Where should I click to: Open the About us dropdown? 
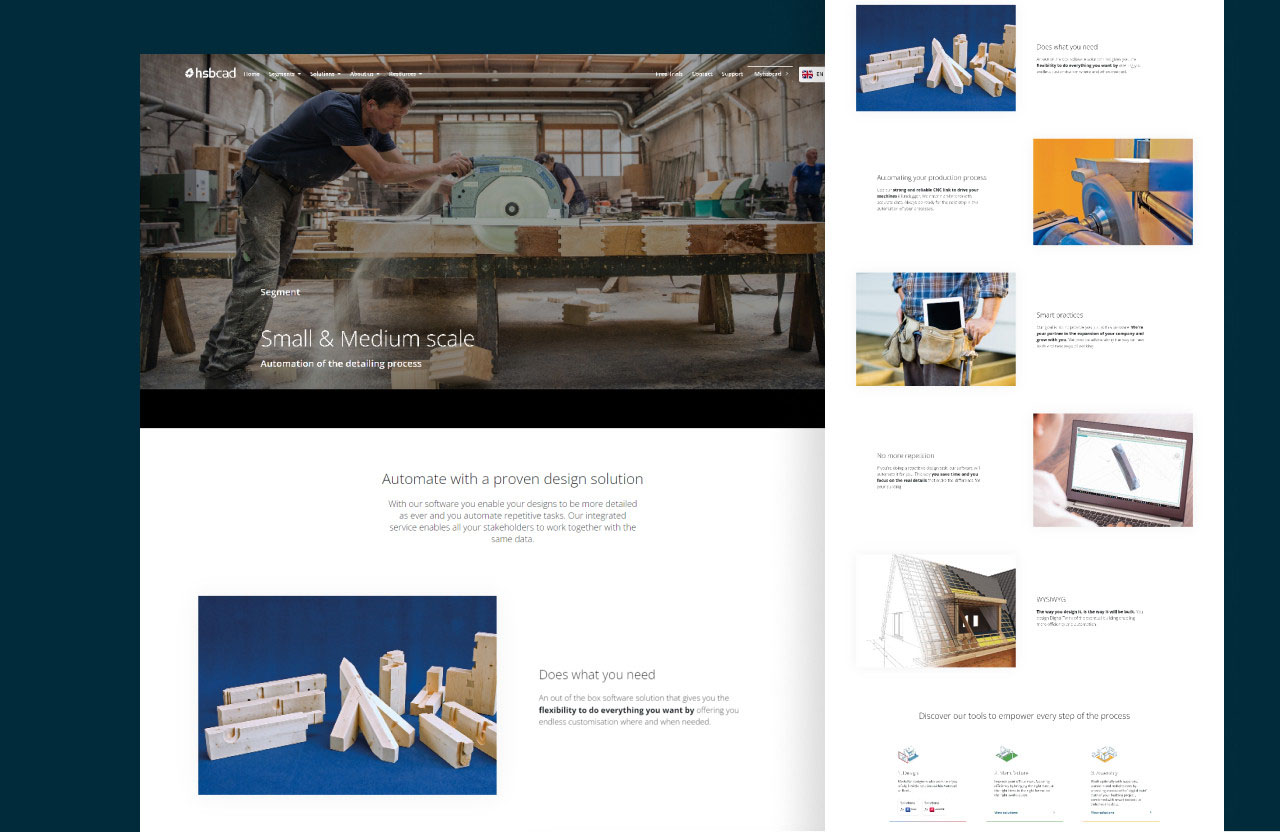point(364,74)
